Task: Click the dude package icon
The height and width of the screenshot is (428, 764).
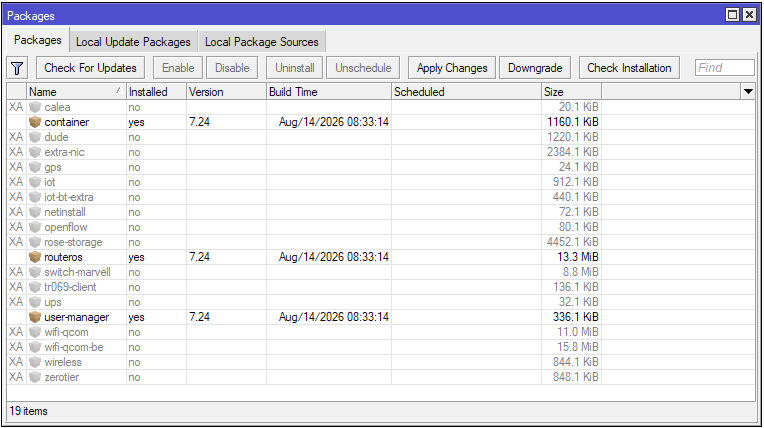Action: 35,137
